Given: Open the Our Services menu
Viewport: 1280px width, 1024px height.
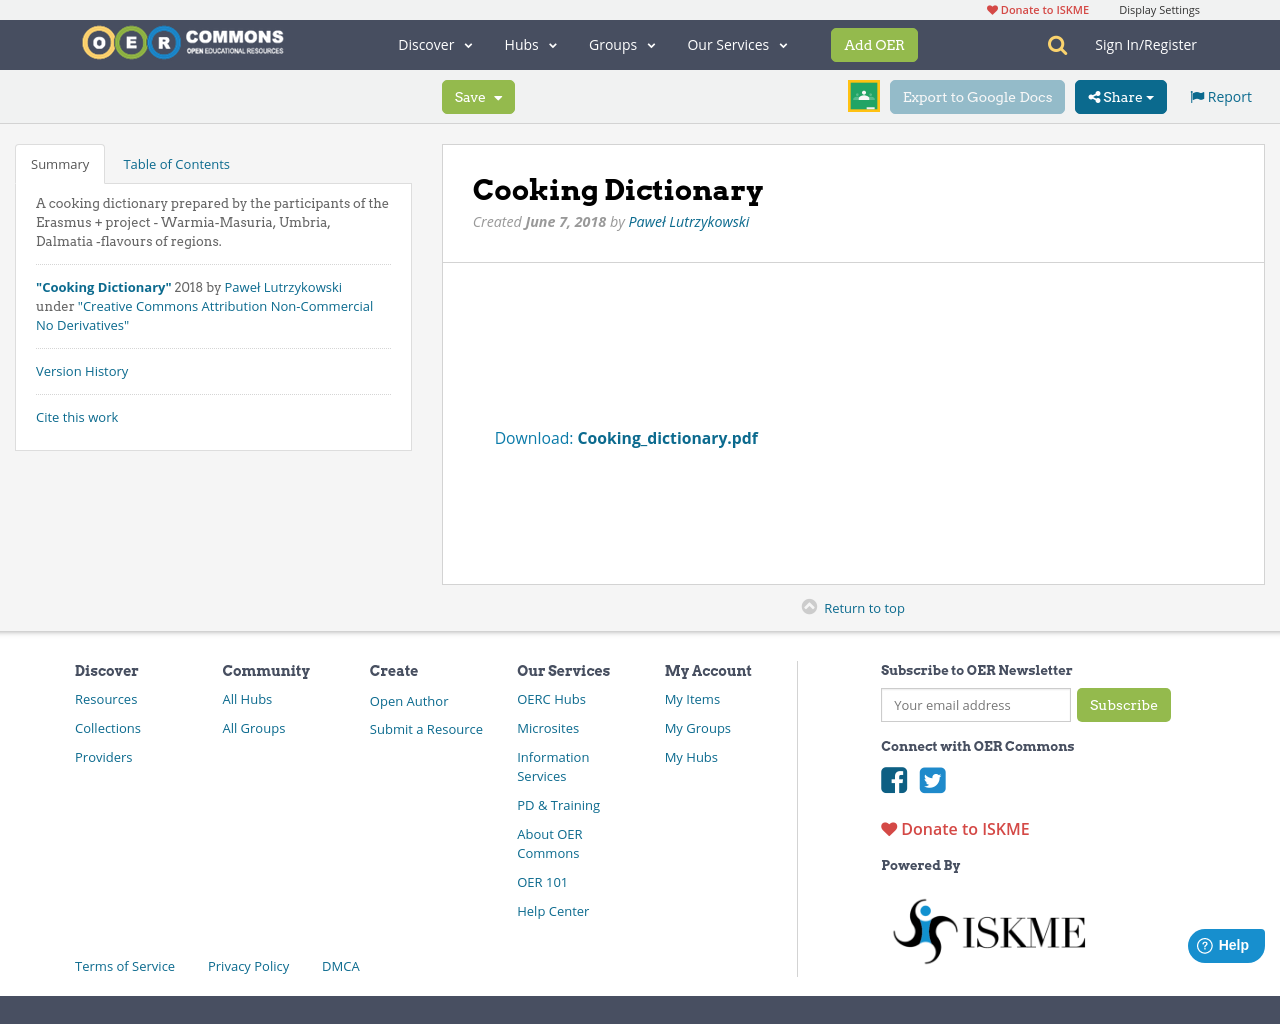Looking at the screenshot, I should coord(736,44).
